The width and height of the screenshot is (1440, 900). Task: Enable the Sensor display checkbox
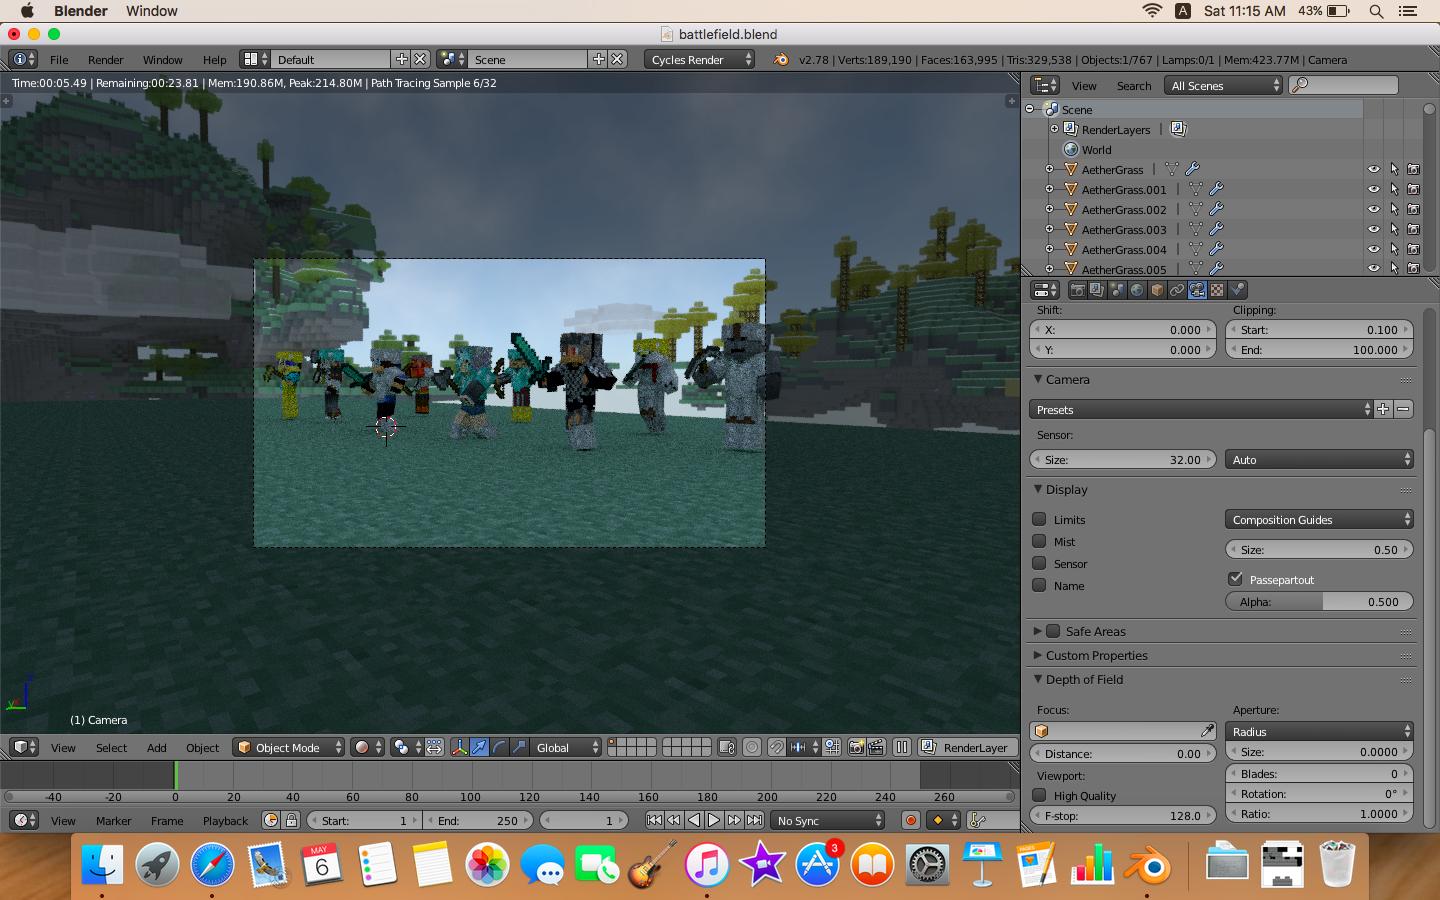point(1039,563)
